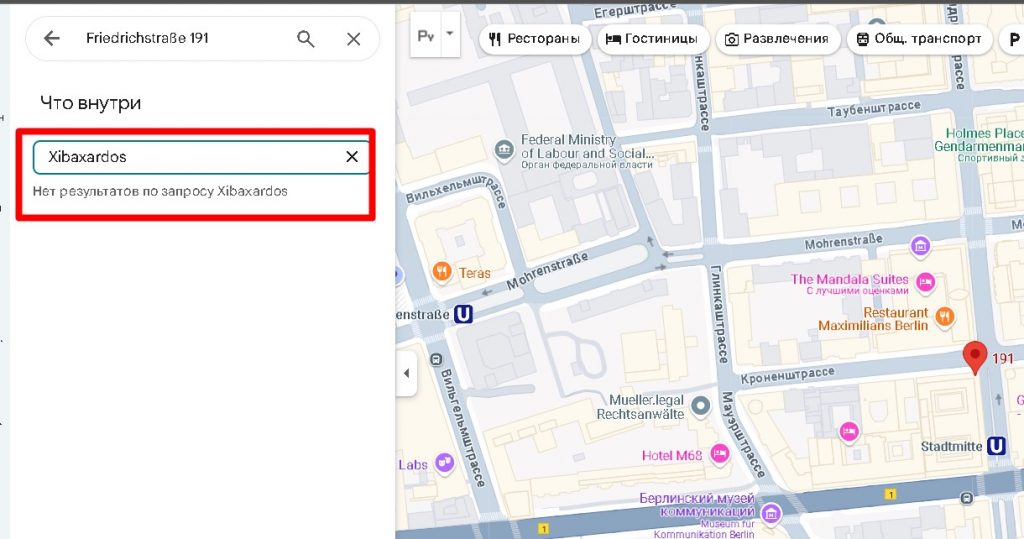Go back with the arrow in search bar

pos(52,39)
